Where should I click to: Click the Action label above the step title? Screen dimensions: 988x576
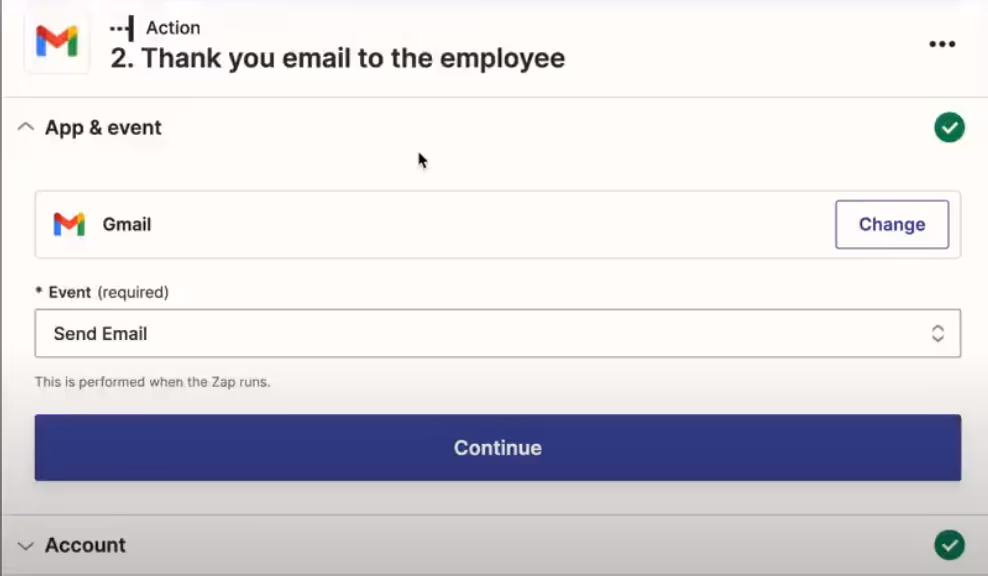coord(174,28)
